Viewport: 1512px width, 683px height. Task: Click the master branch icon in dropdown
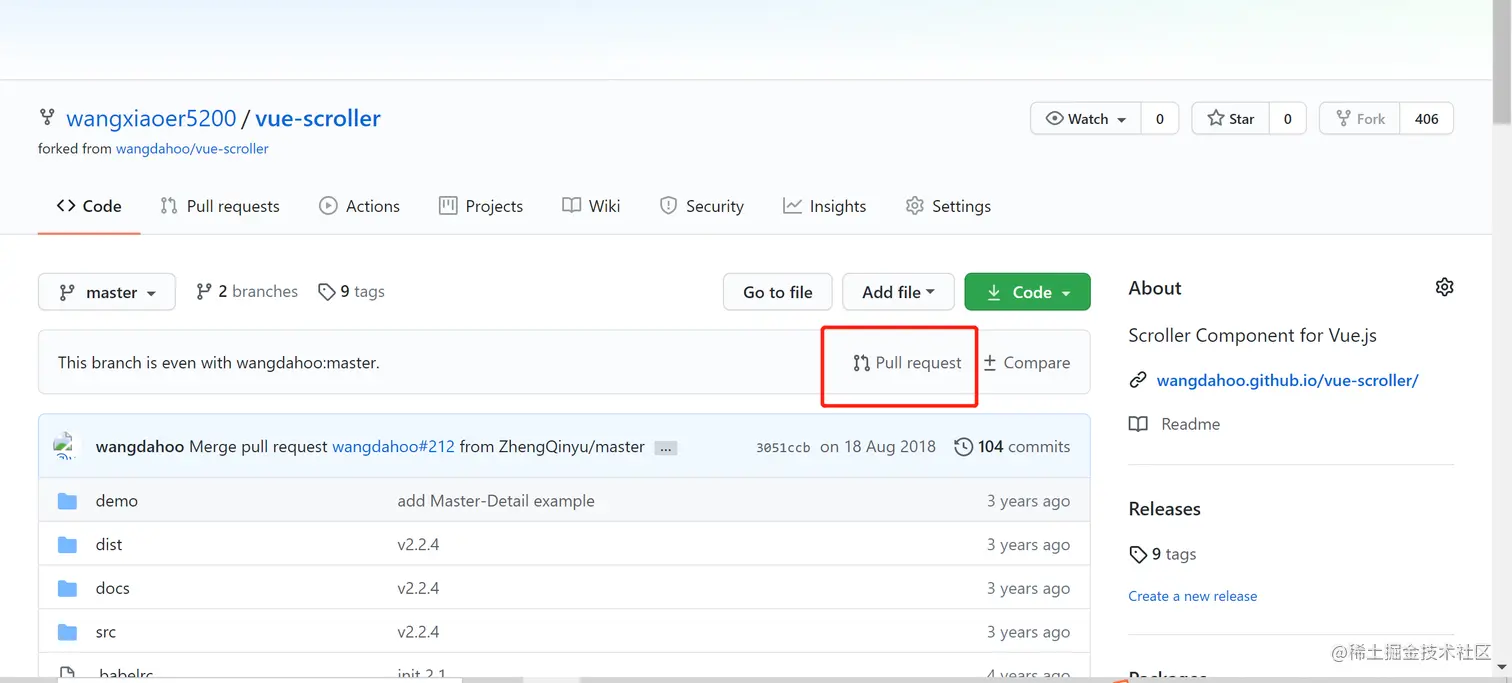[67, 292]
